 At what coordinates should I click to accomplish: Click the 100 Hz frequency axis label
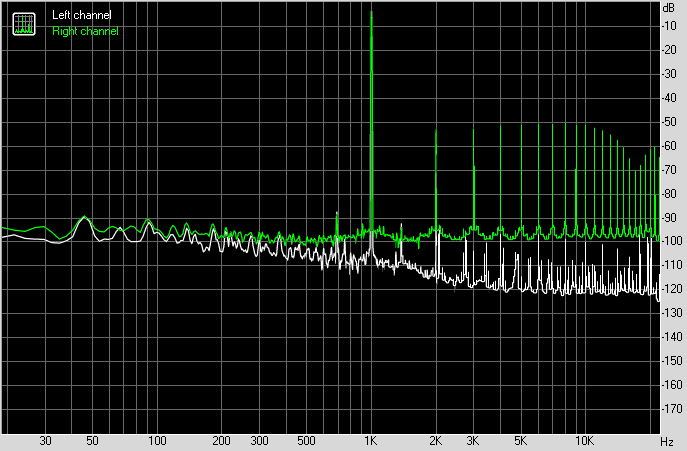(157, 440)
